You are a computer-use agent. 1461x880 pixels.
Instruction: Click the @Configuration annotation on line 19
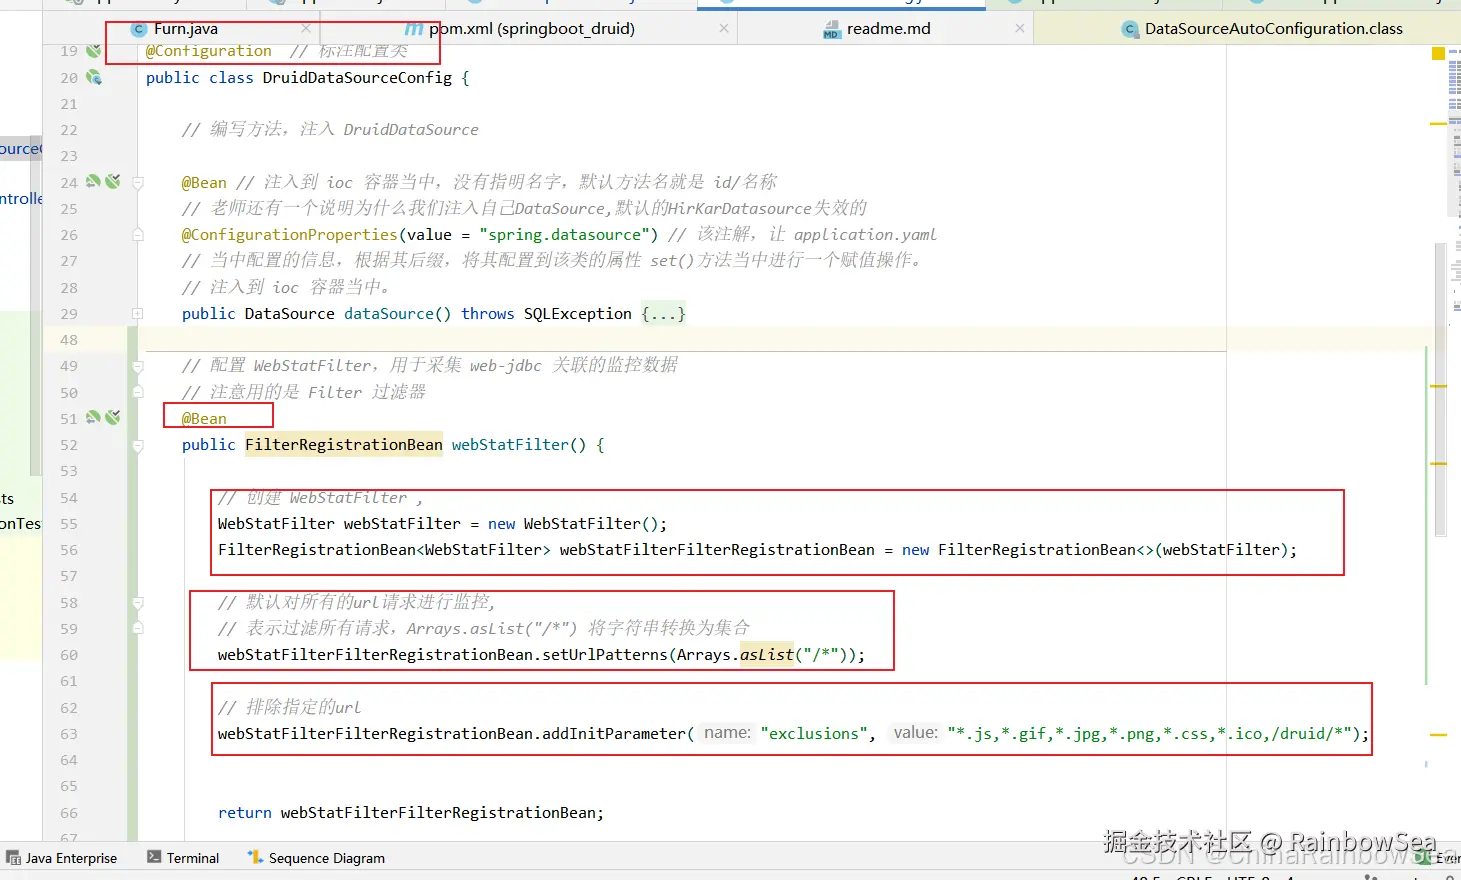[208, 51]
